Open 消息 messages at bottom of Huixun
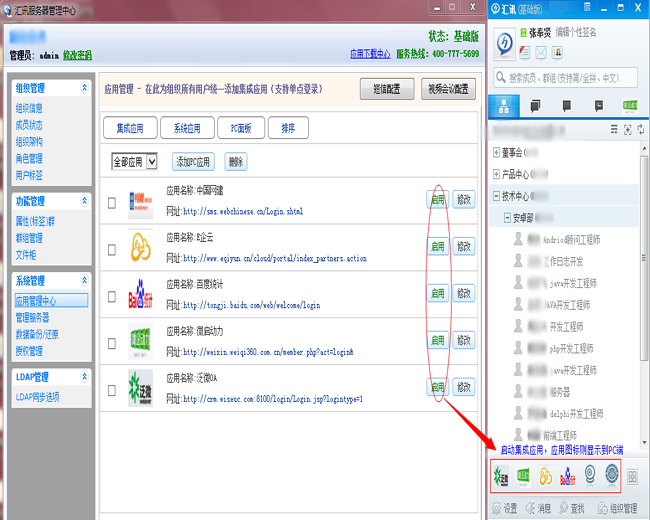Screen dimensions: 650x520 pyautogui.click(x=538, y=508)
